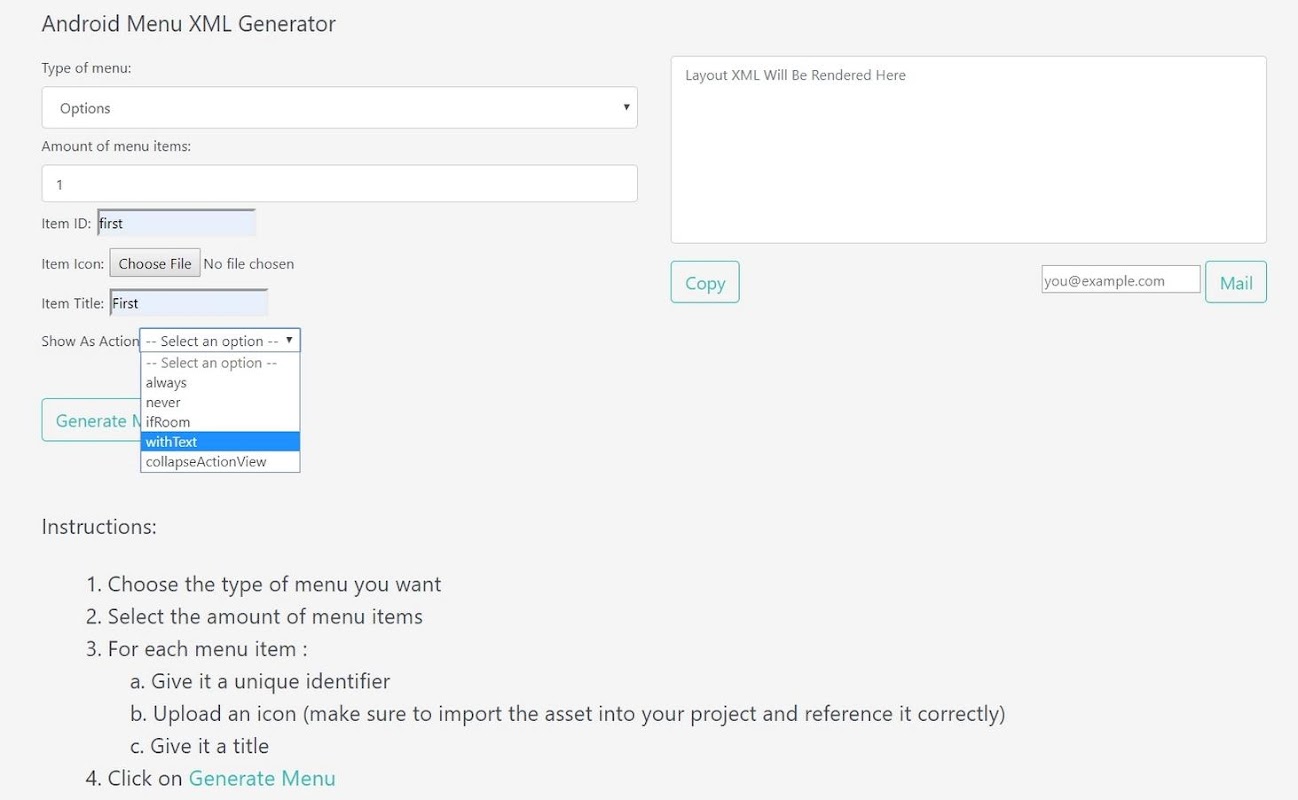Select the '-- Select an option --' placeholder entry
The image size is (1298, 800).
(x=220, y=363)
